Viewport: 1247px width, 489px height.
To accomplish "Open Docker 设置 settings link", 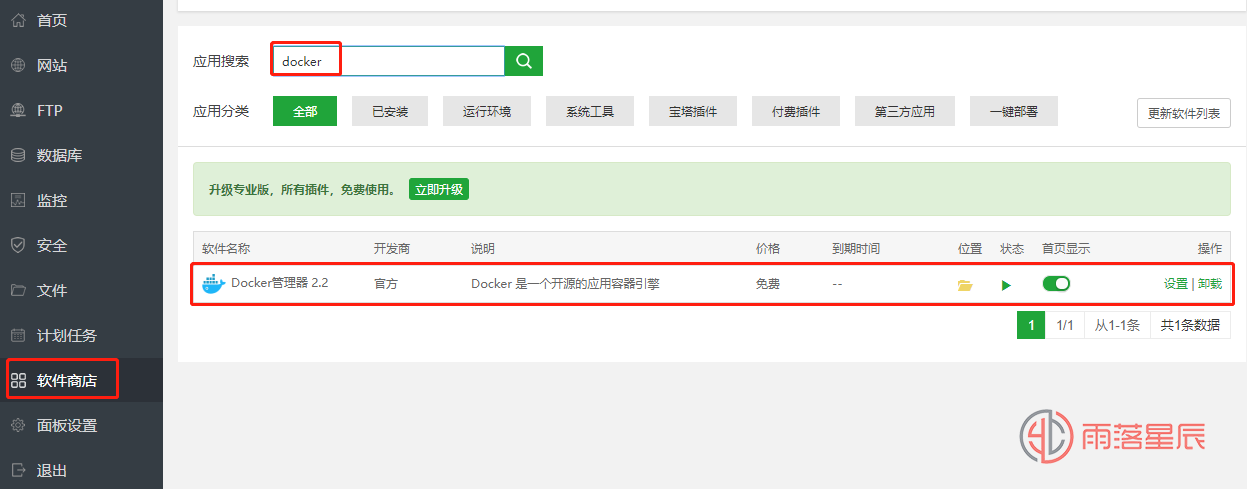I will point(1176,284).
